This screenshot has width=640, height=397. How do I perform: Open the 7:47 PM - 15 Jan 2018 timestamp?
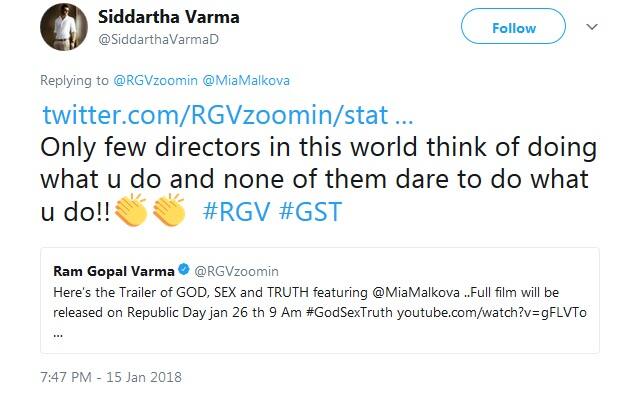click(111, 377)
